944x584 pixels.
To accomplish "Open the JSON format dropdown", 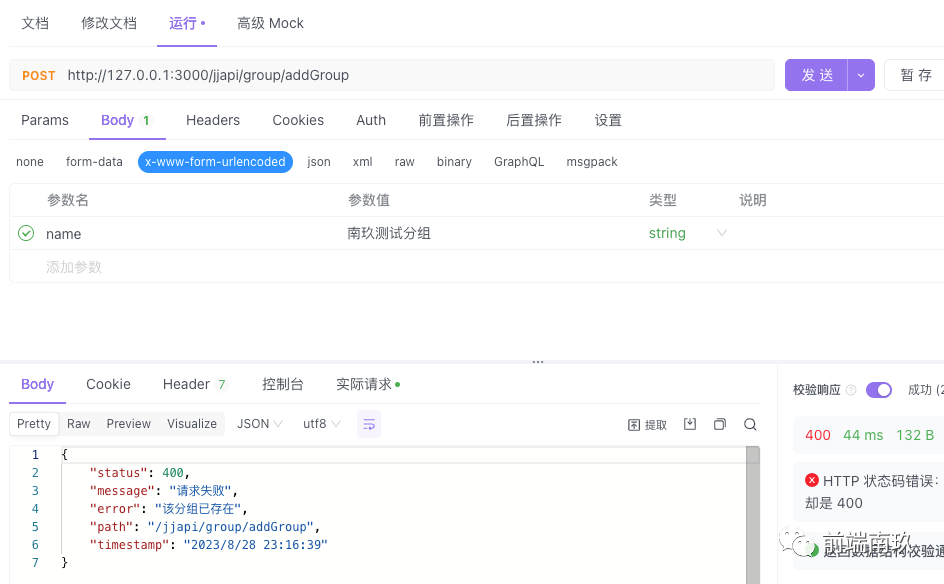I will point(260,424).
